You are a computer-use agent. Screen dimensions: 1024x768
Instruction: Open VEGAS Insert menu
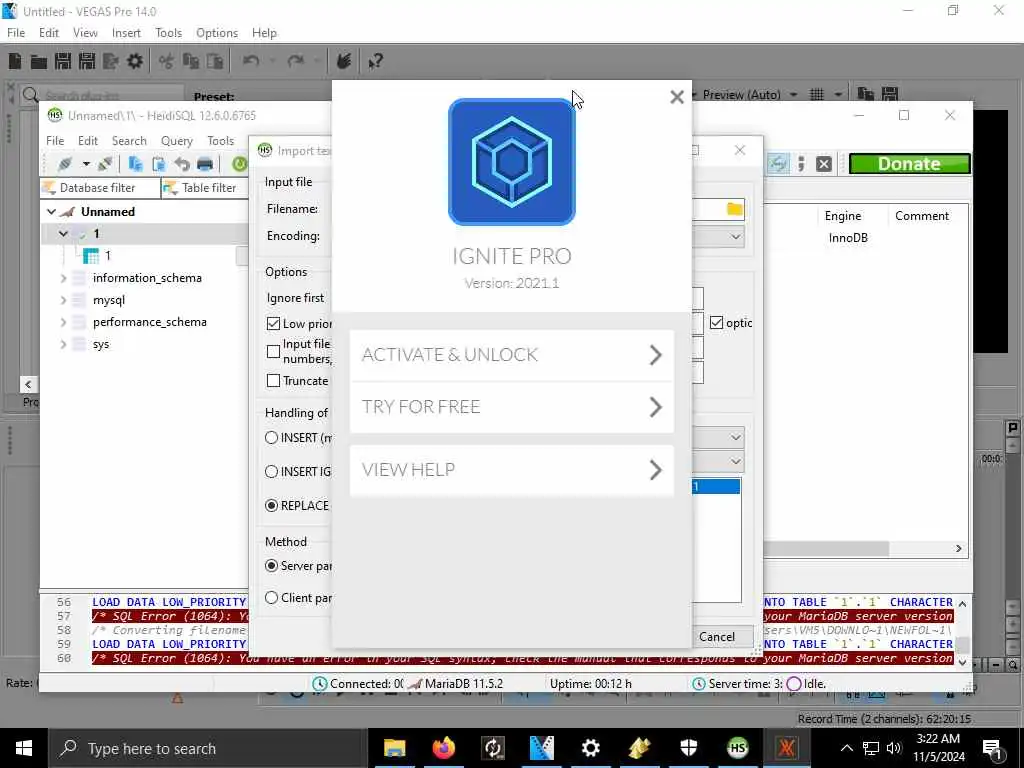point(126,33)
